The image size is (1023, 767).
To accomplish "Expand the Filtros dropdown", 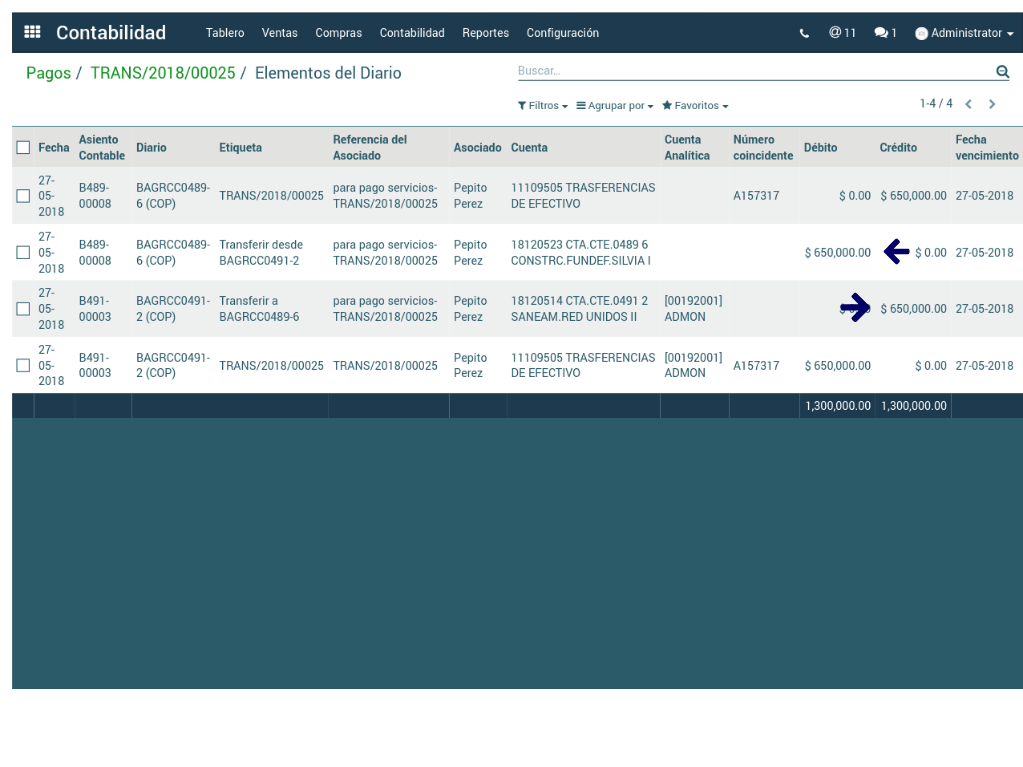I will pyautogui.click(x=542, y=106).
